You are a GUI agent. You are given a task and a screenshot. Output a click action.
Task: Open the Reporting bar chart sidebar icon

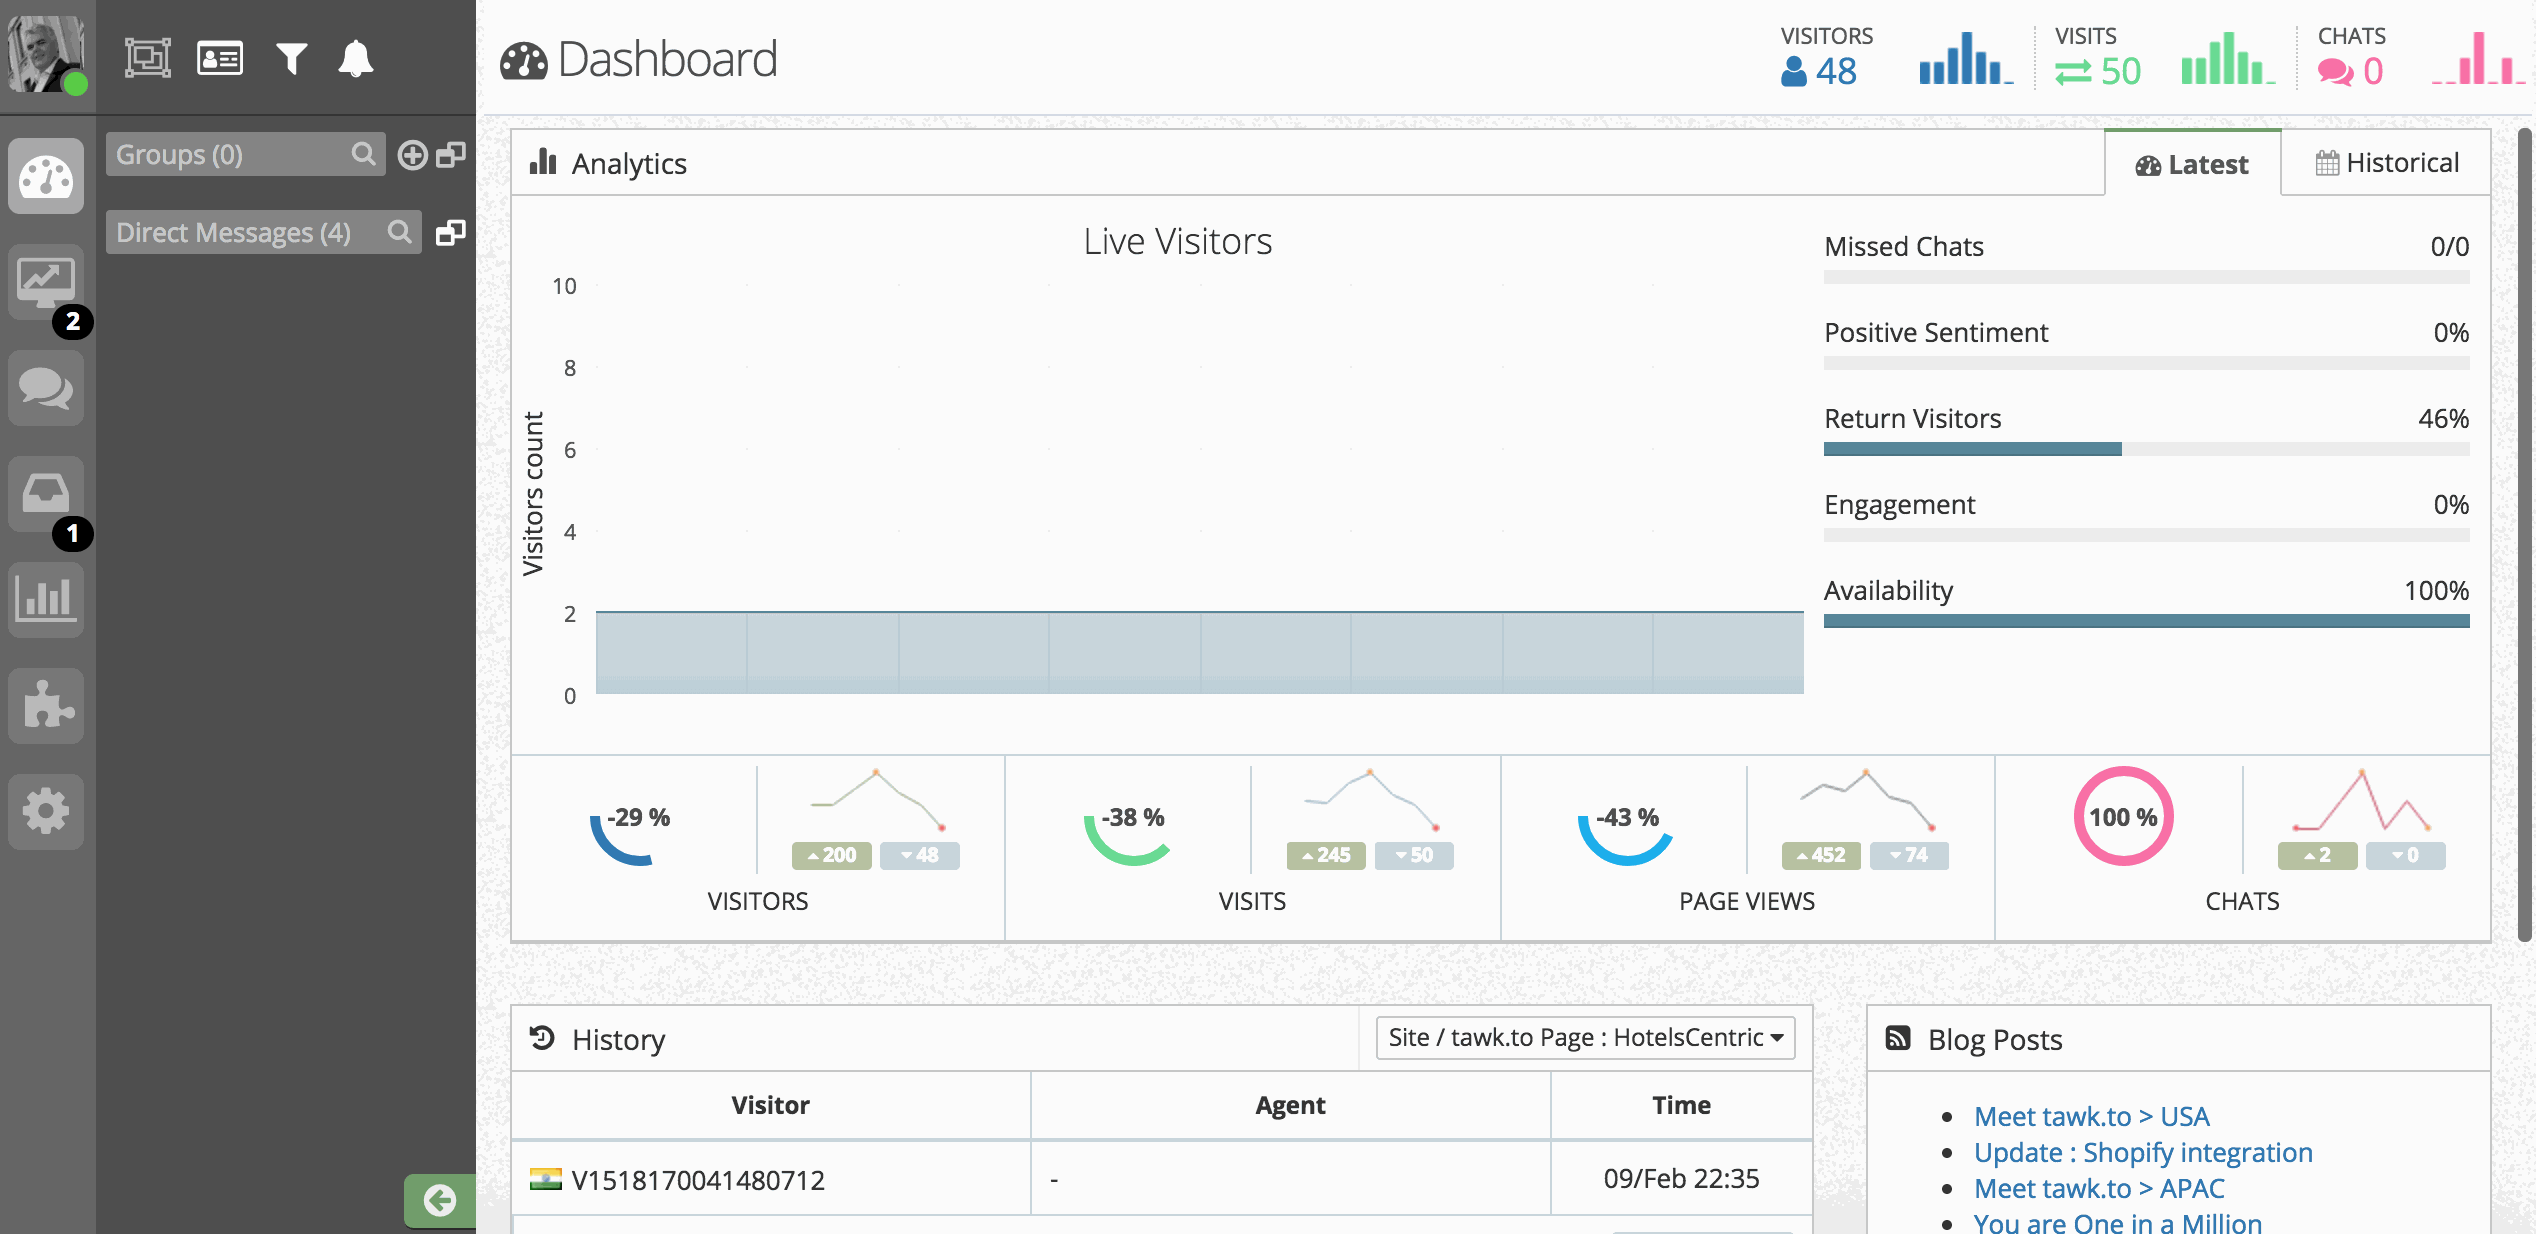[x=46, y=599]
